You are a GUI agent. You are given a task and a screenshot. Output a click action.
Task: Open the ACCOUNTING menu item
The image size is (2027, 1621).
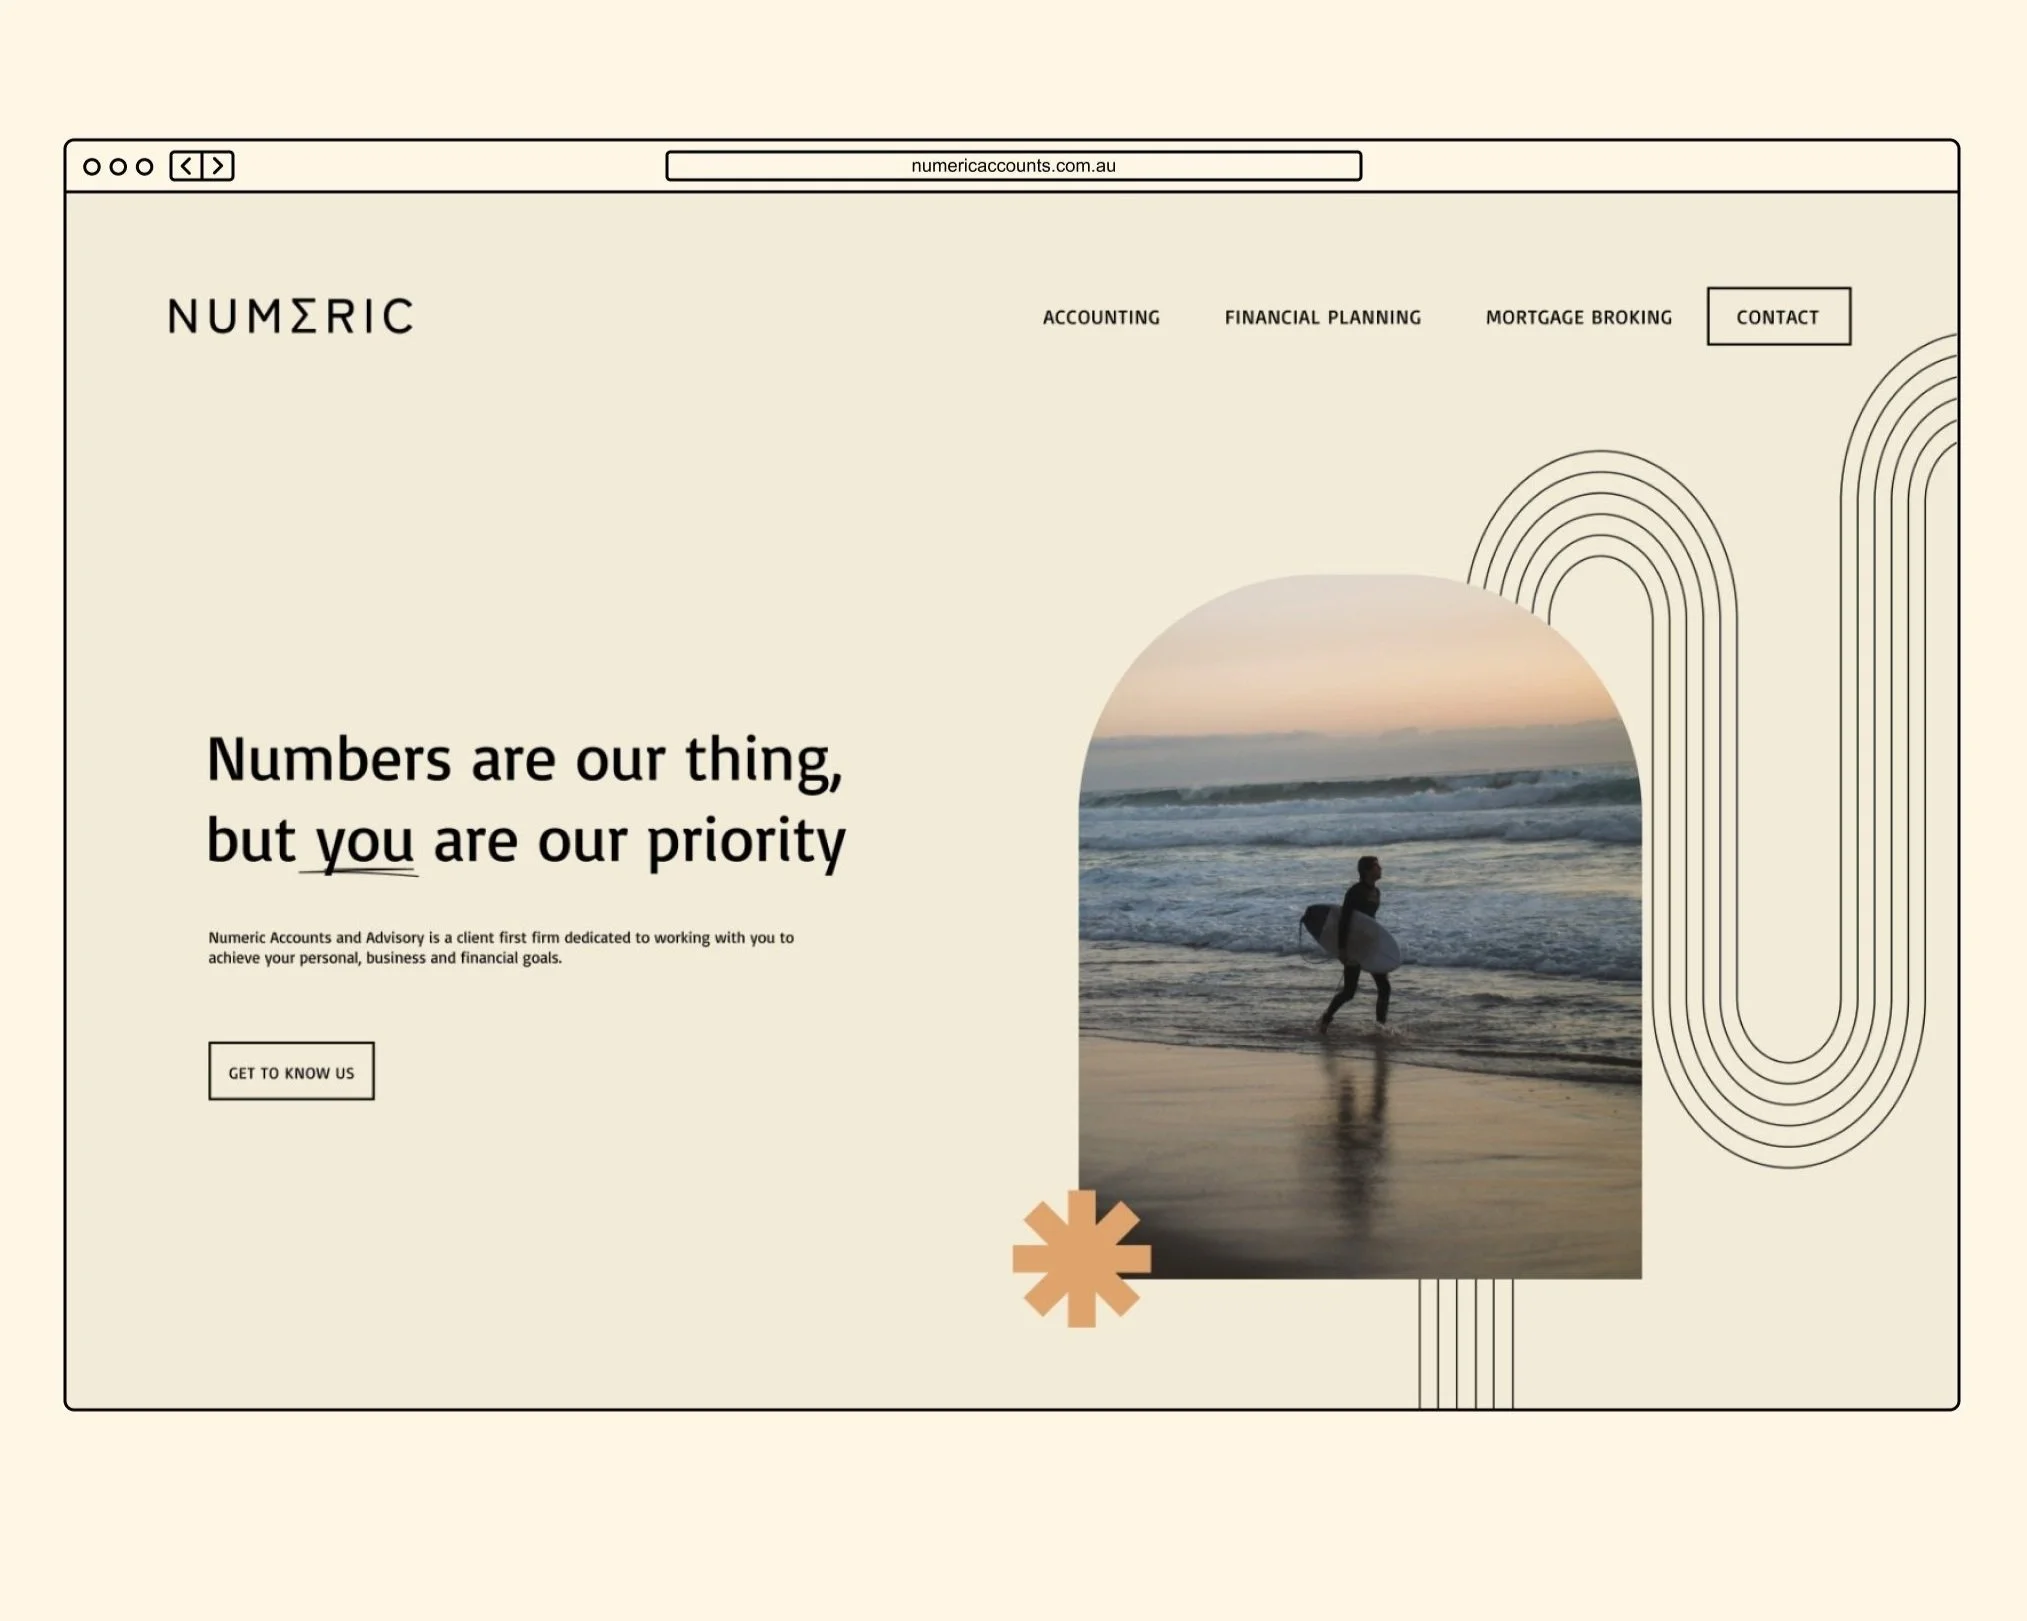tap(1100, 317)
